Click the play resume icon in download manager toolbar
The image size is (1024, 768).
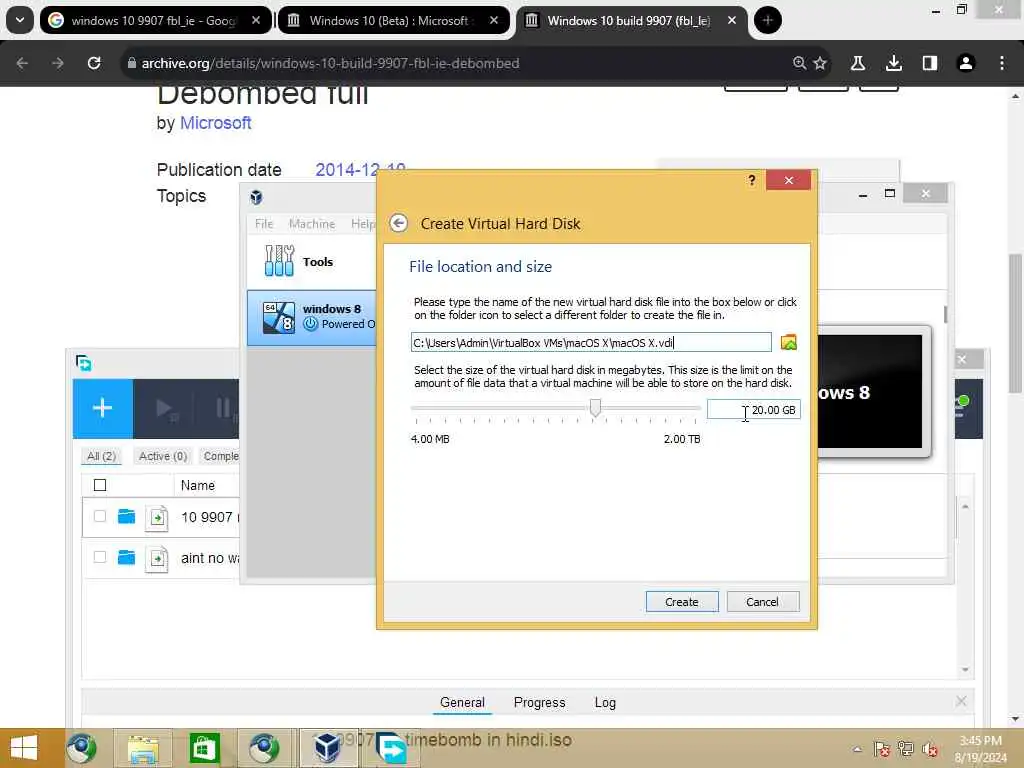coord(166,409)
